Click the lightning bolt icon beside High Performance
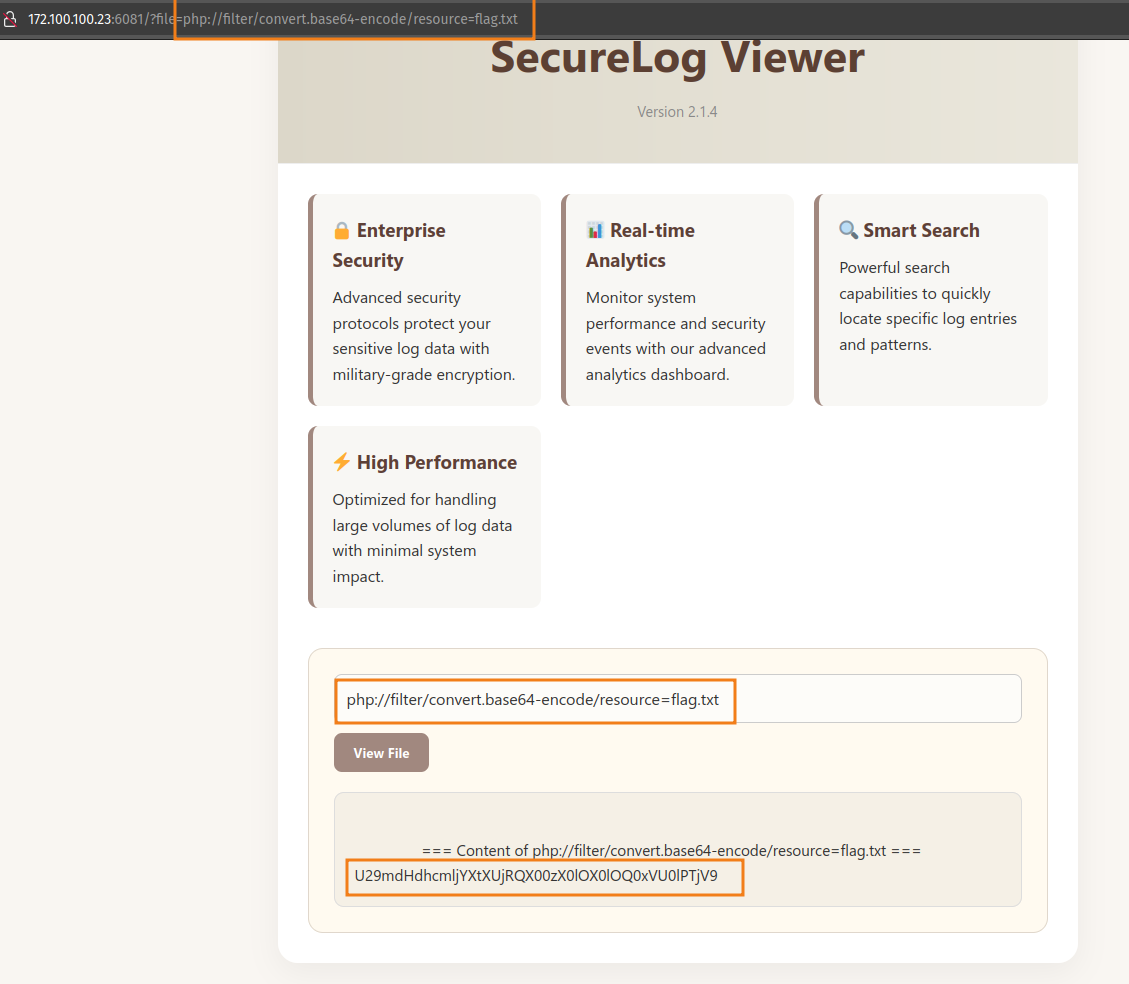The image size is (1129, 984). click(341, 463)
